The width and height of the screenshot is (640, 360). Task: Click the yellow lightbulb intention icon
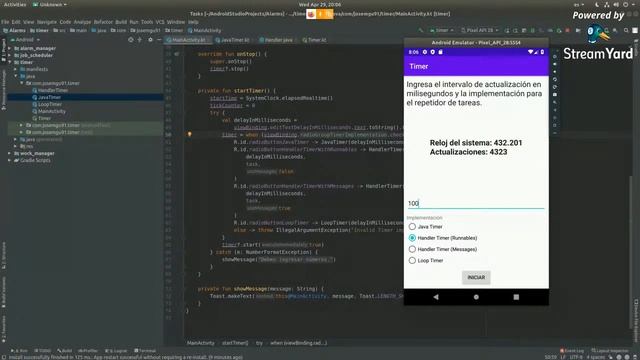(x=189, y=134)
